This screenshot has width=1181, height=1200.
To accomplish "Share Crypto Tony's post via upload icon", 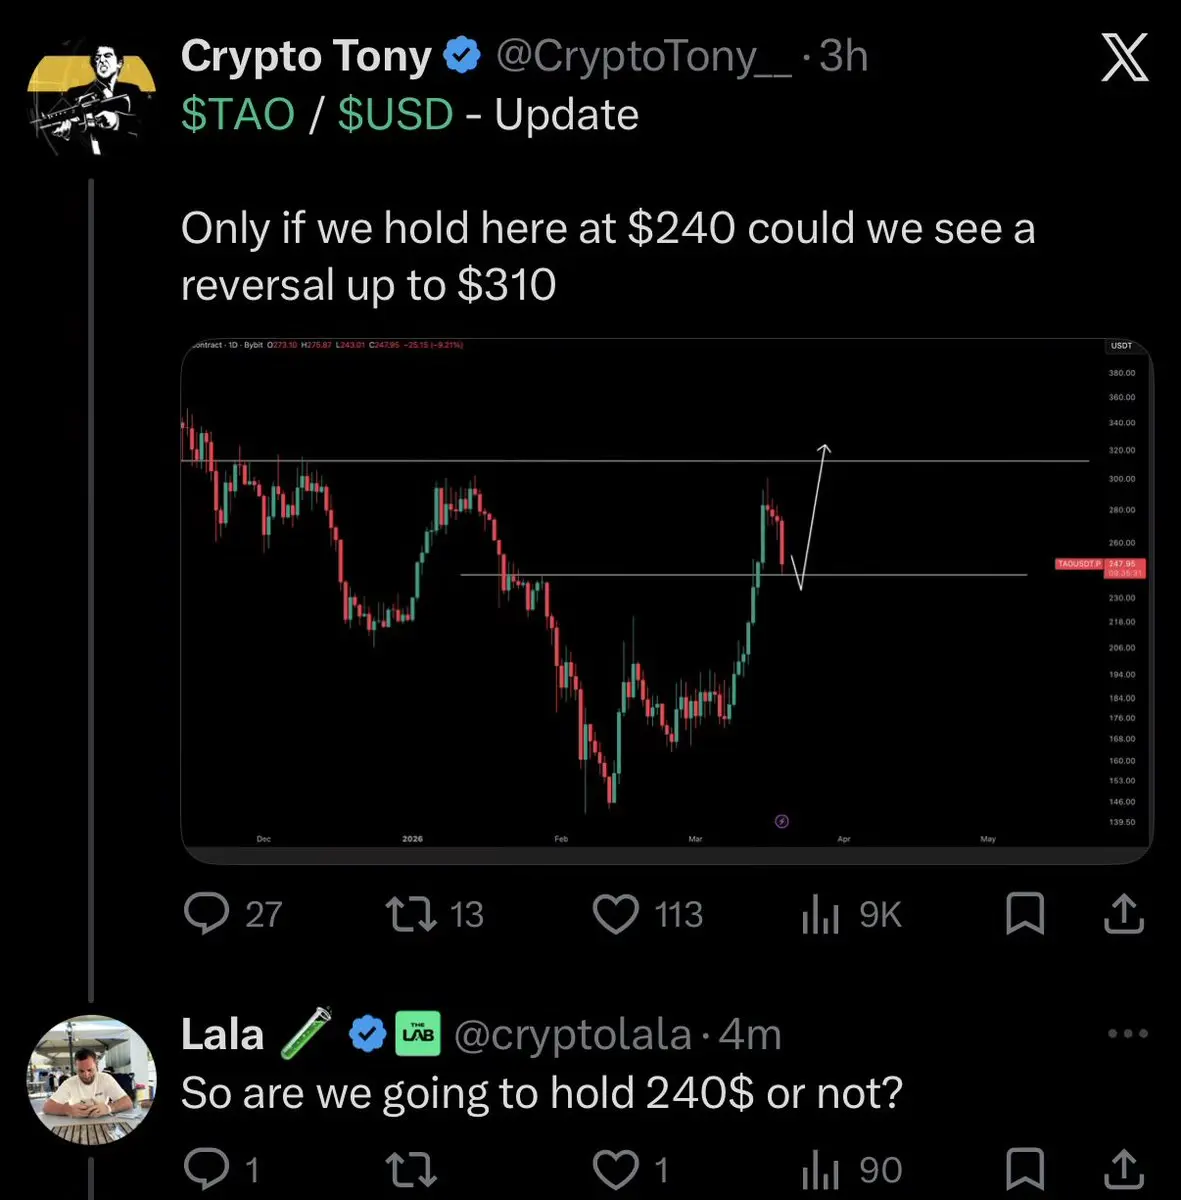I will (1124, 914).
